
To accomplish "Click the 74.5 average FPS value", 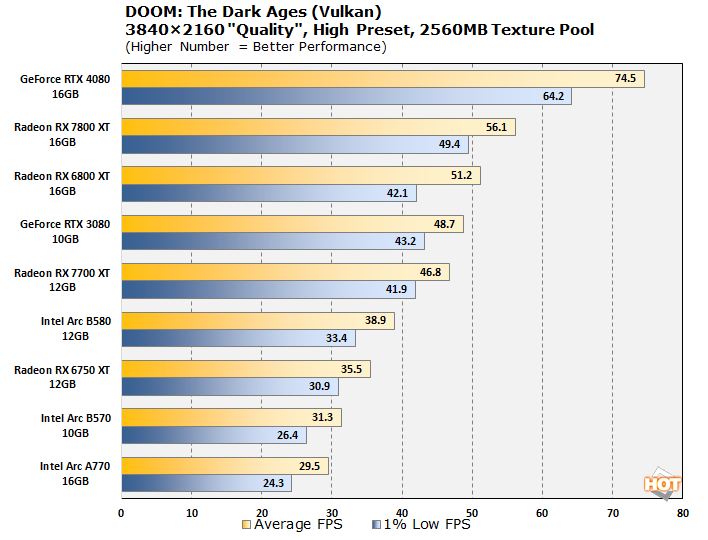I will pos(625,79).
